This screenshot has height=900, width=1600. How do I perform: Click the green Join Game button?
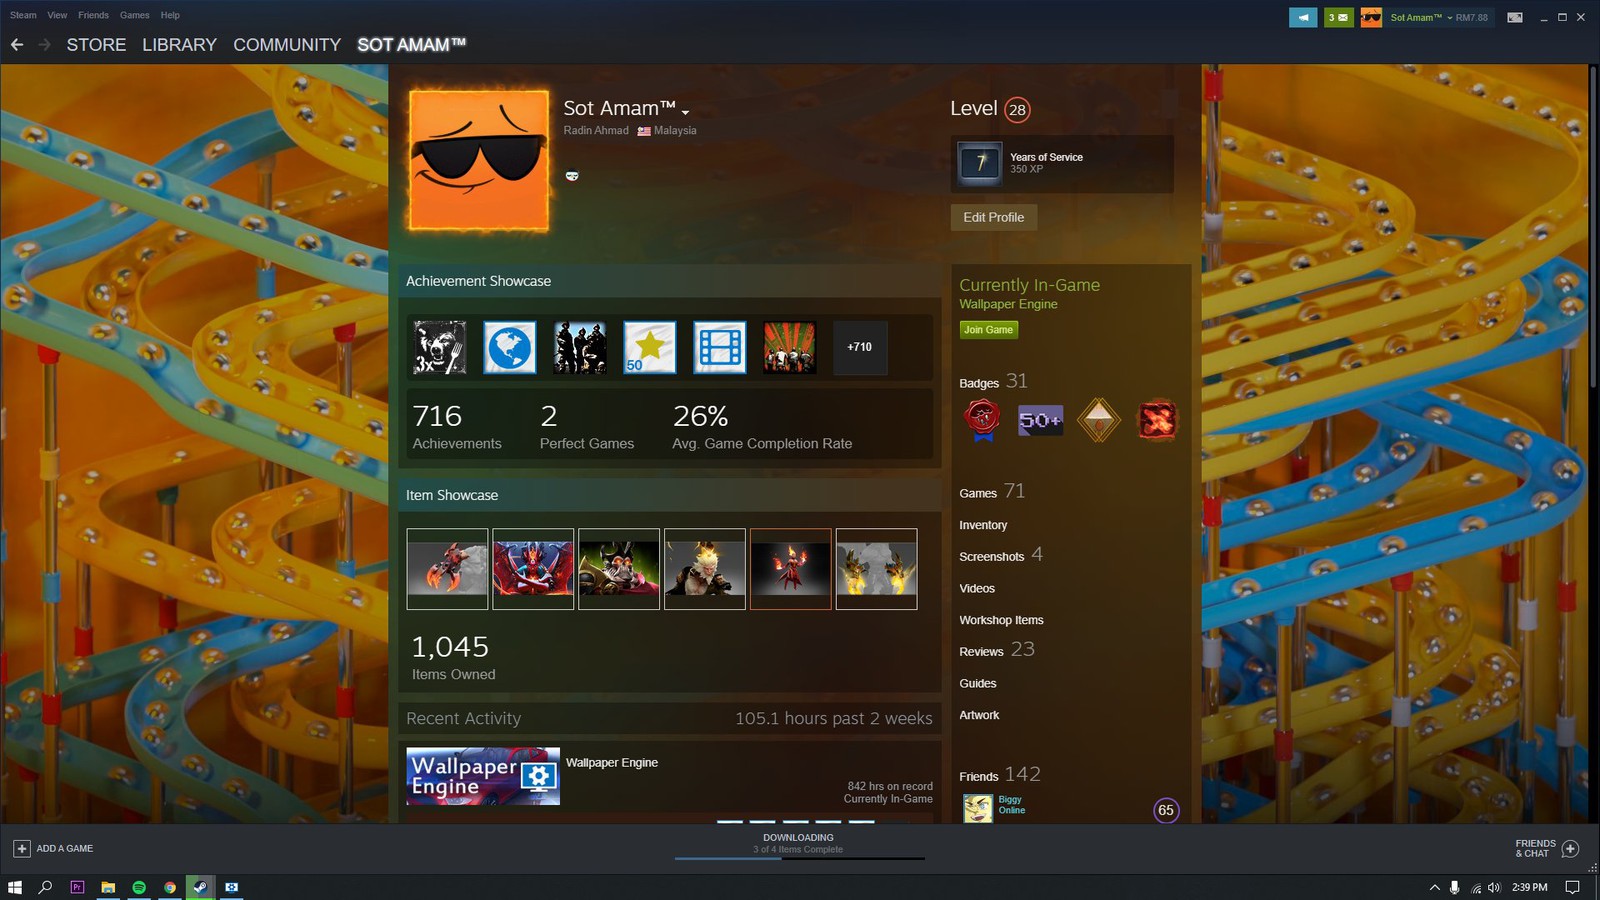pyautogui.click(x=988, y=329)
